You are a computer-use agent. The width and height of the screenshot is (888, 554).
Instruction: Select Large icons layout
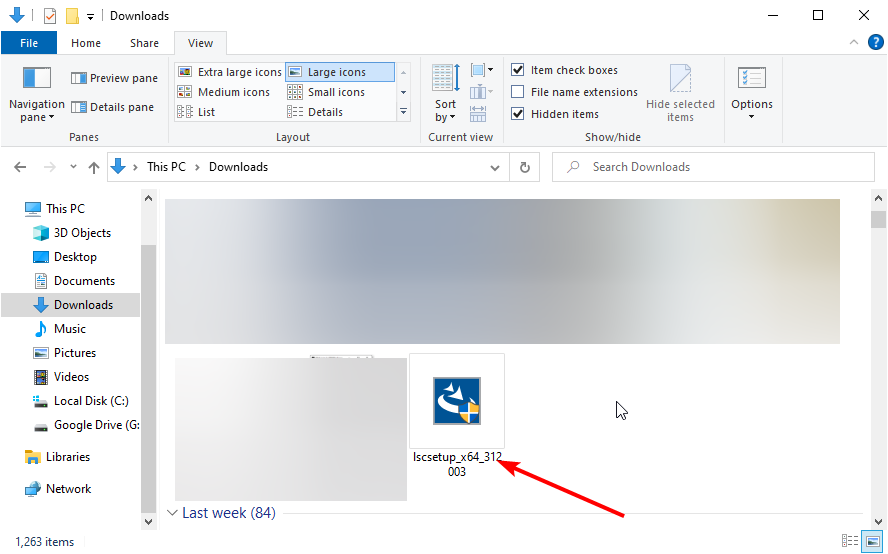(340, 72)
